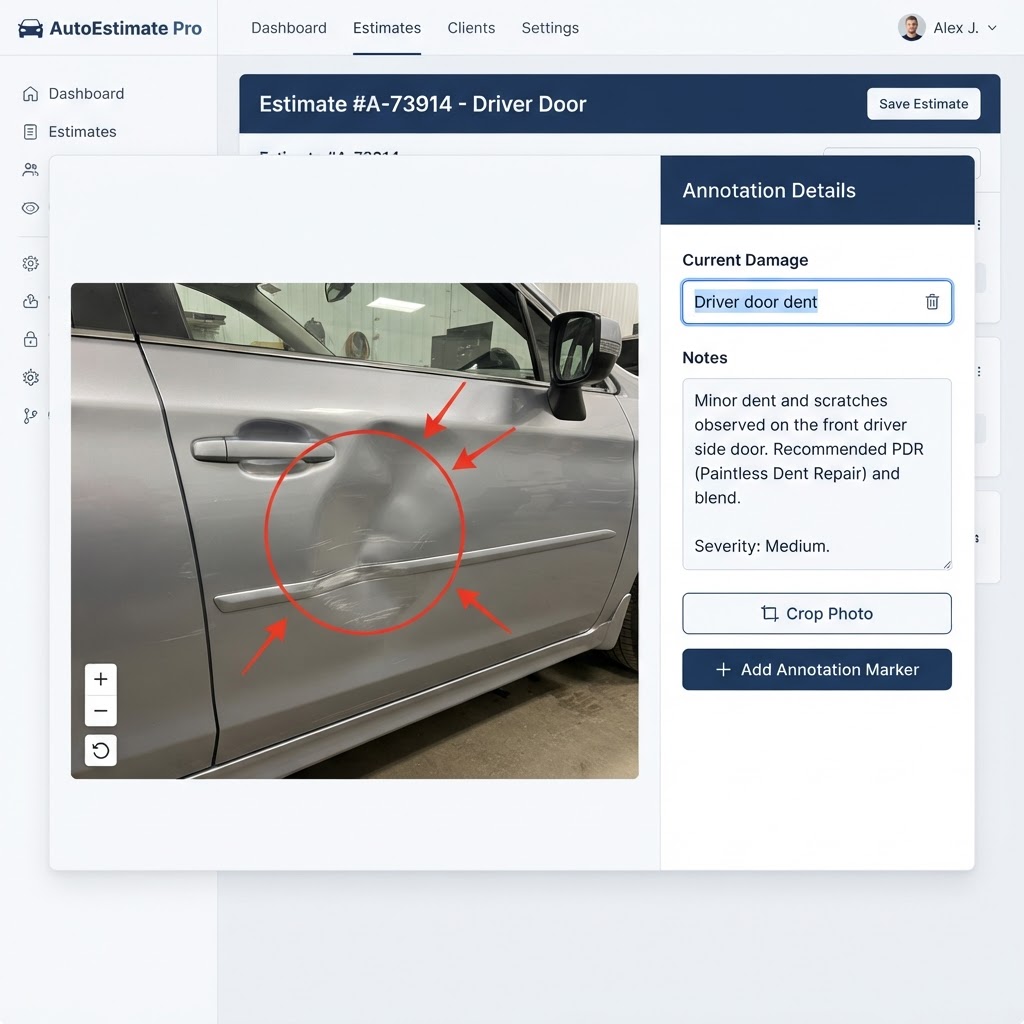
Task: Click the Notes textarea resize handle
Action: click(947, 564)
